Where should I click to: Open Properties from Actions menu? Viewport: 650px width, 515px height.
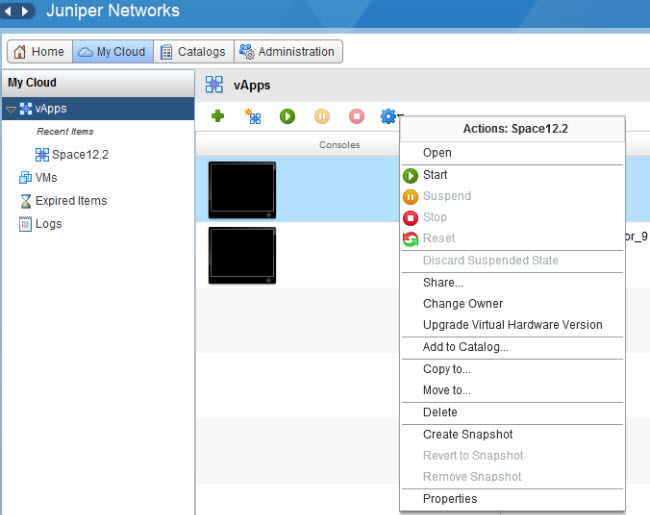point(512,499)
